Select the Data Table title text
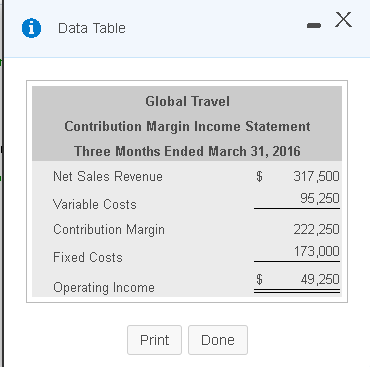This screenshot has height=367, width=370. [92, 28]
